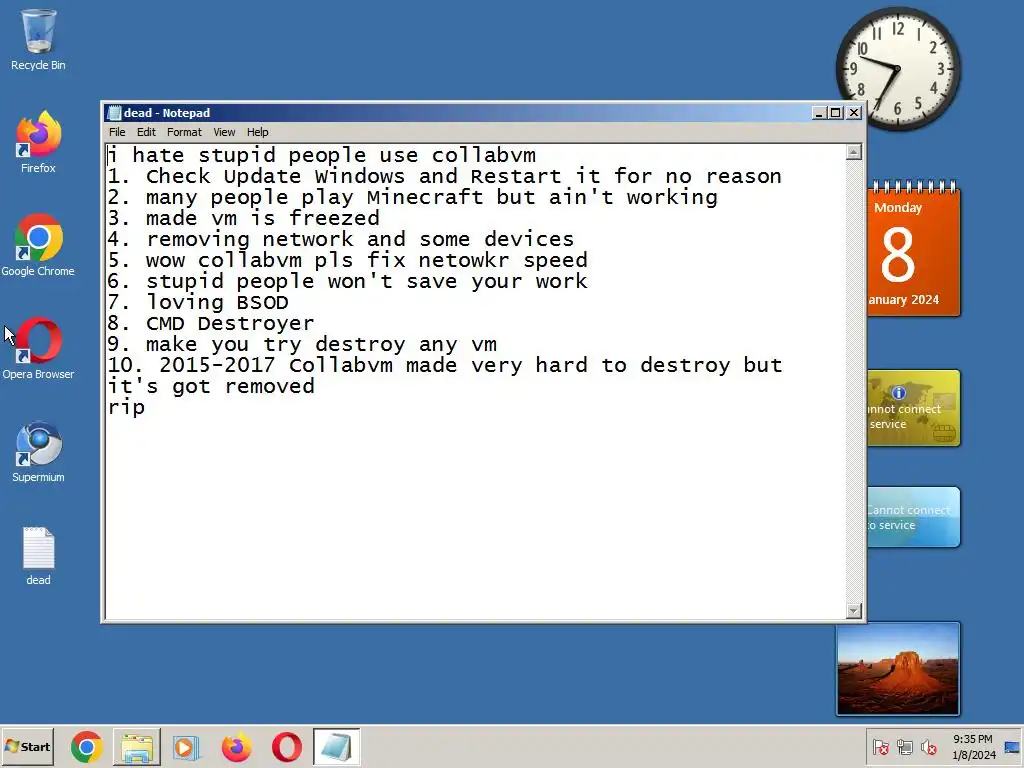Click the Show Desktop icon in the tray
This screenshot has height=768, width=1024.
(1012, 747)
